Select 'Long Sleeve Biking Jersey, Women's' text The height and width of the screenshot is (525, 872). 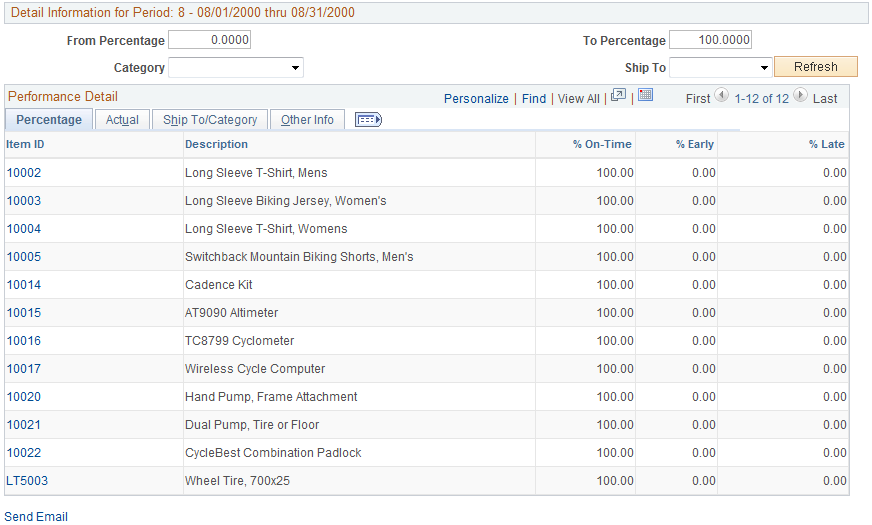[286, 201]
